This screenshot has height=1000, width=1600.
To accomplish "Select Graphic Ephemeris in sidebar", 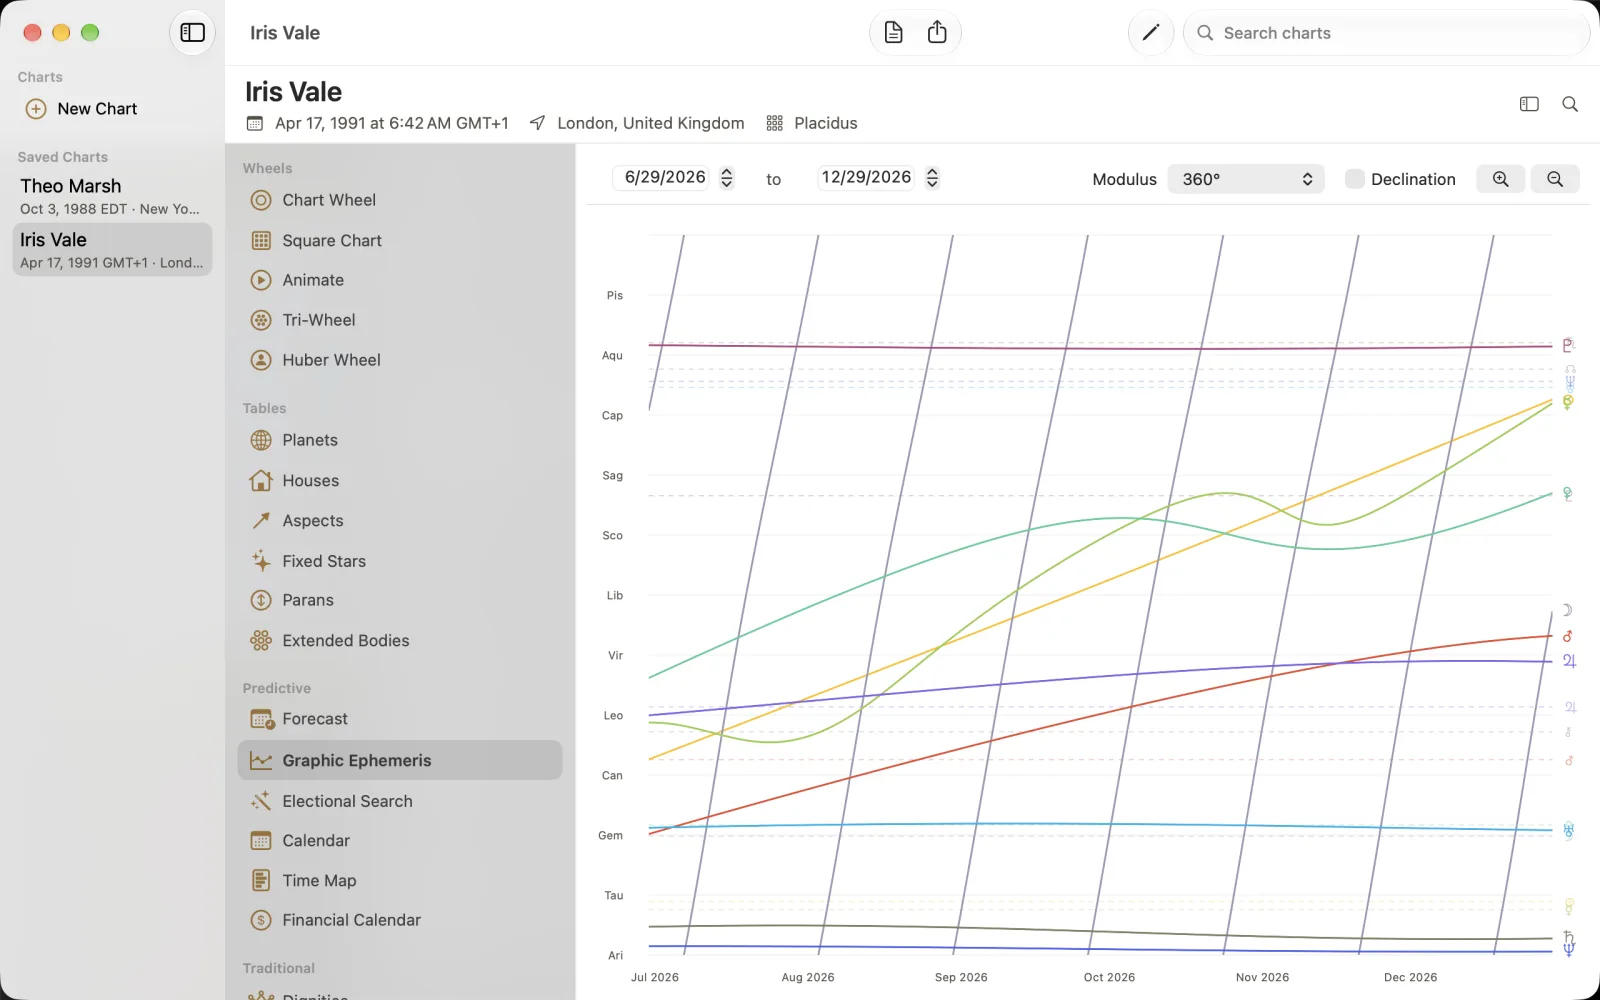I will coord(400,760).
